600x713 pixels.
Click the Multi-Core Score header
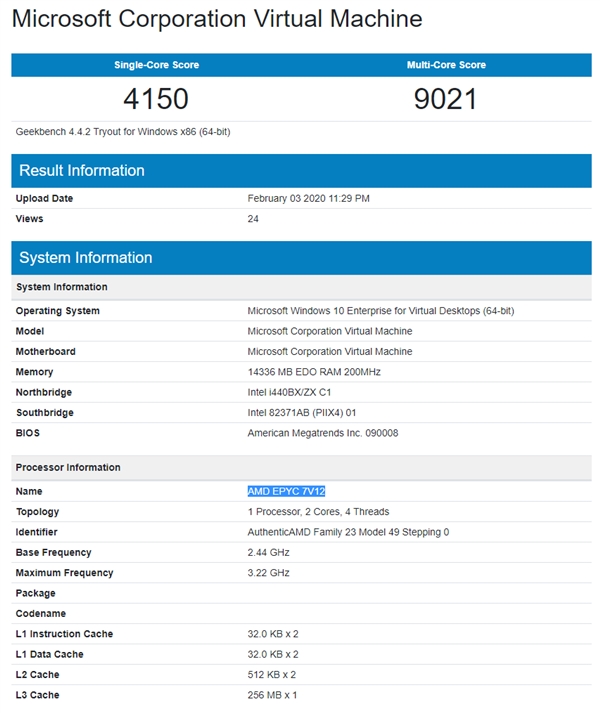point(446,65)
